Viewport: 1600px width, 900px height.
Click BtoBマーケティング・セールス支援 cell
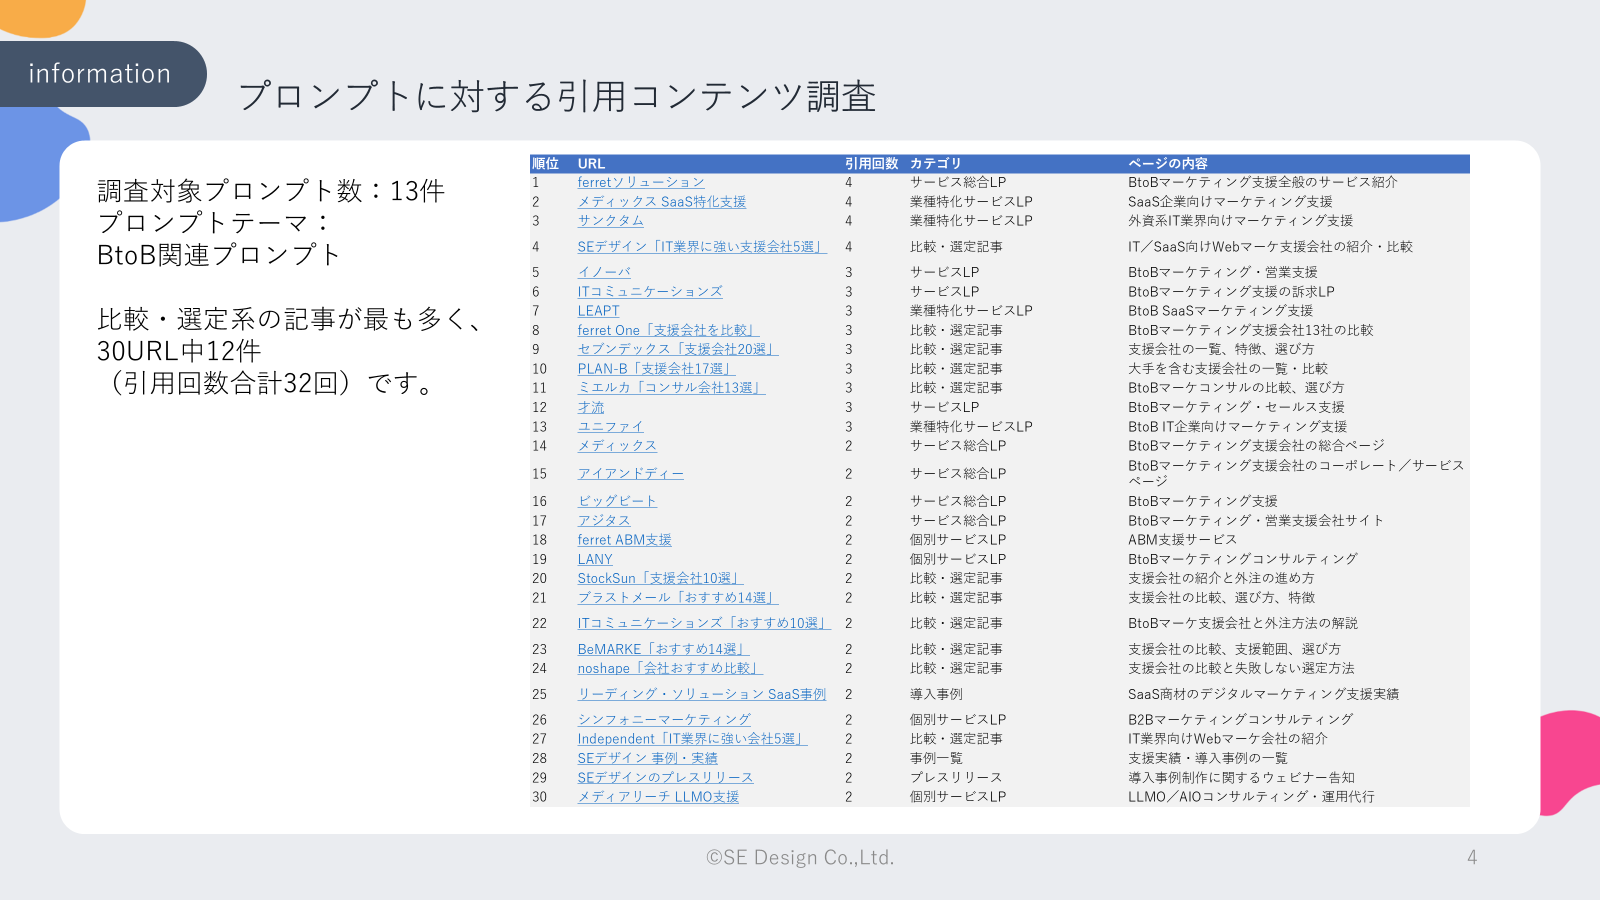click(x=1236, y=407)
